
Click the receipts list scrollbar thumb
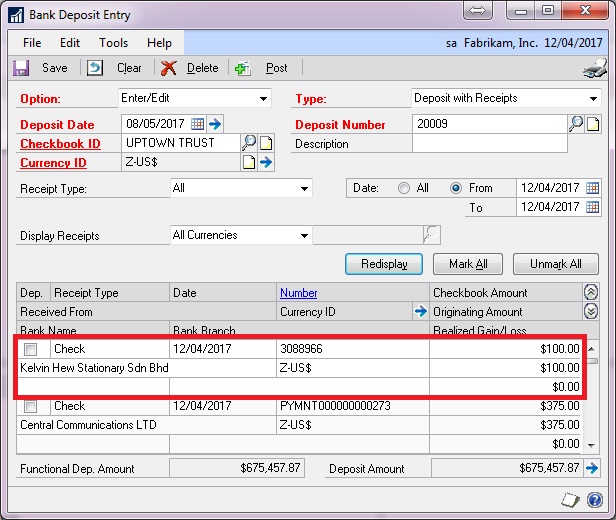click(x=592, y=361)
